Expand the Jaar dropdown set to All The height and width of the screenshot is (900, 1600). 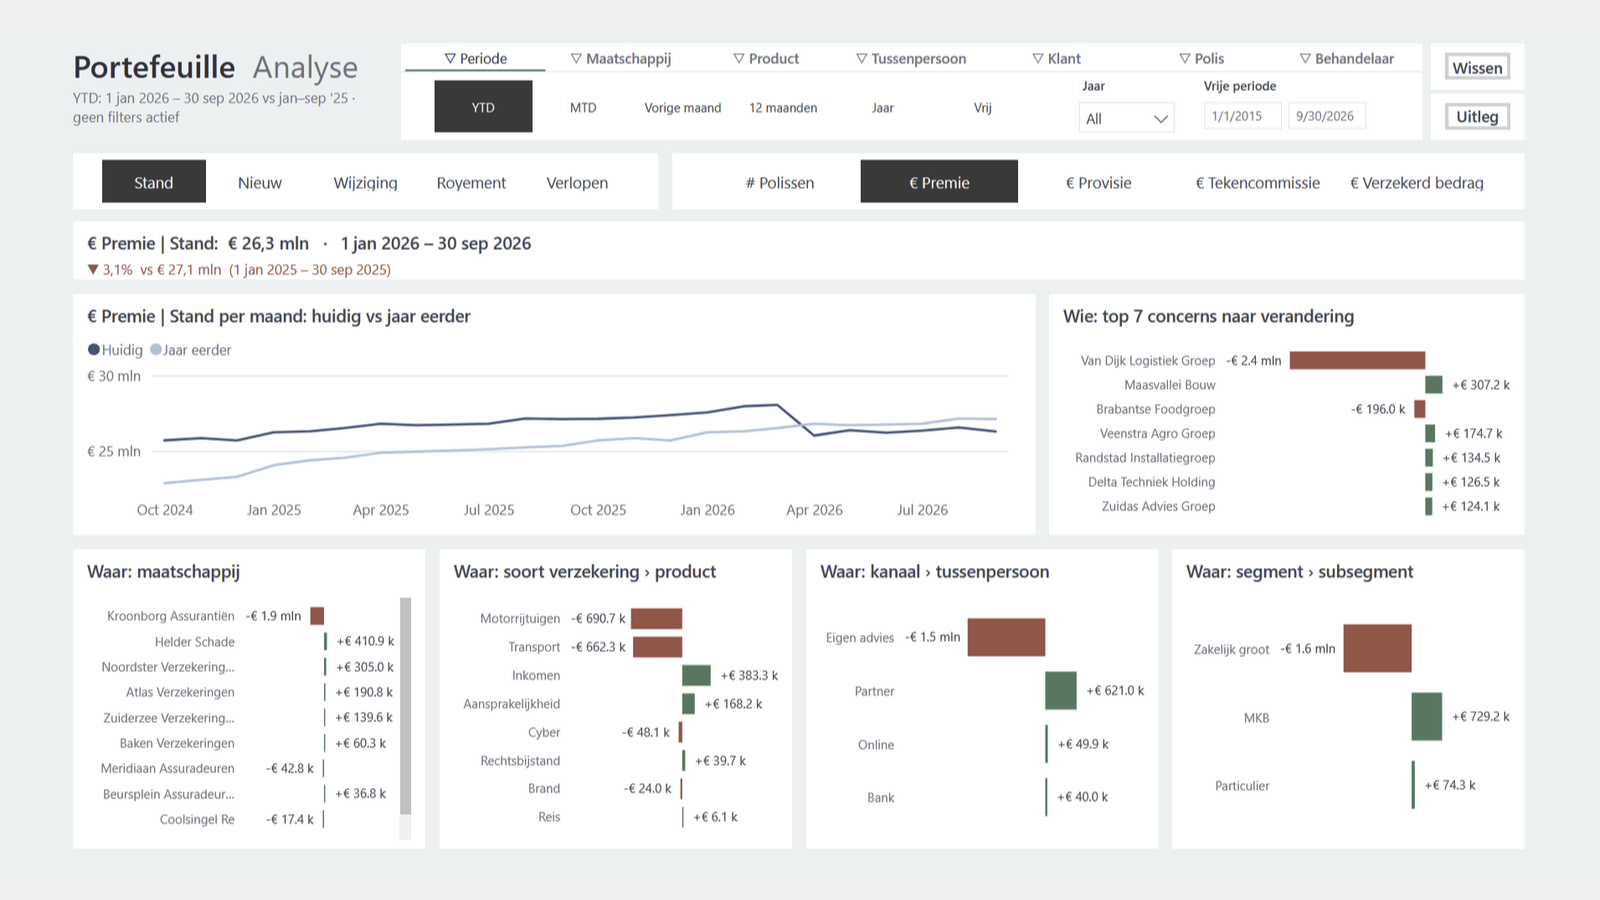(1127, 118)
